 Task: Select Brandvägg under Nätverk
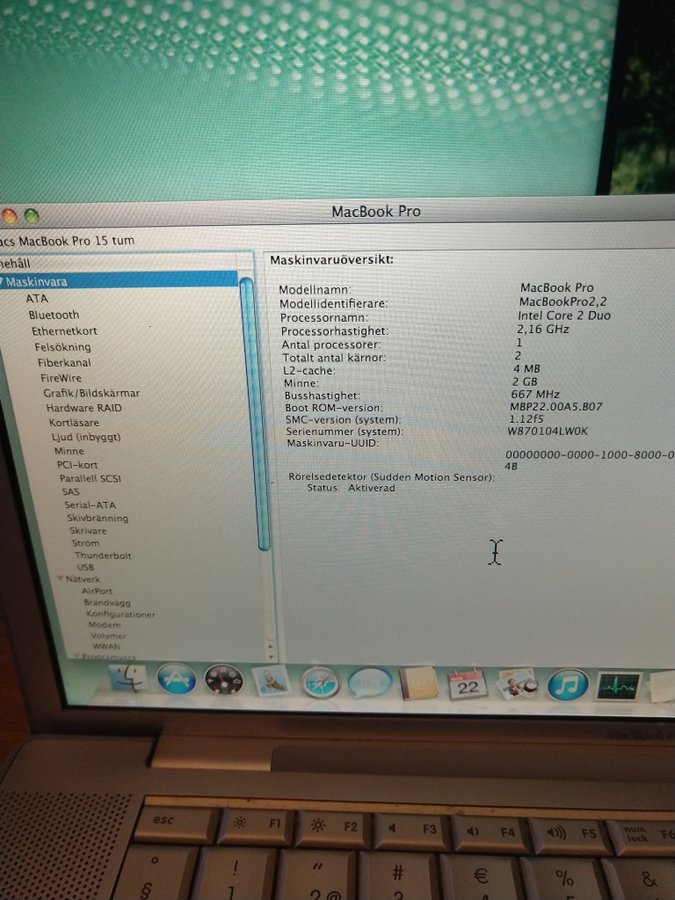coord(107,602)
